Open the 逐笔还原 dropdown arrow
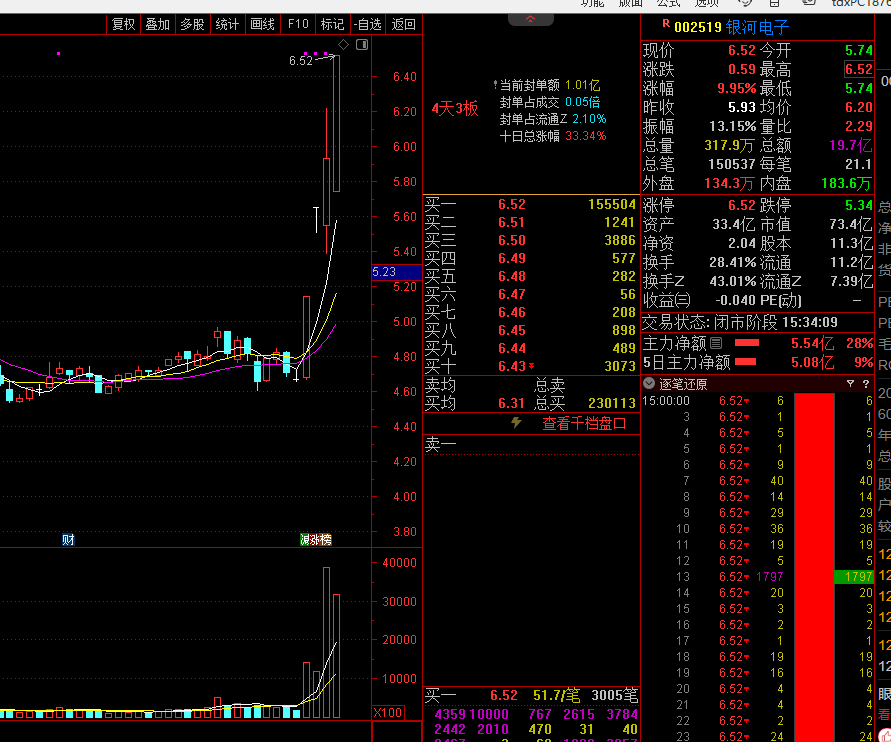Screen dimensions: 891x742 tap(648, 384)
